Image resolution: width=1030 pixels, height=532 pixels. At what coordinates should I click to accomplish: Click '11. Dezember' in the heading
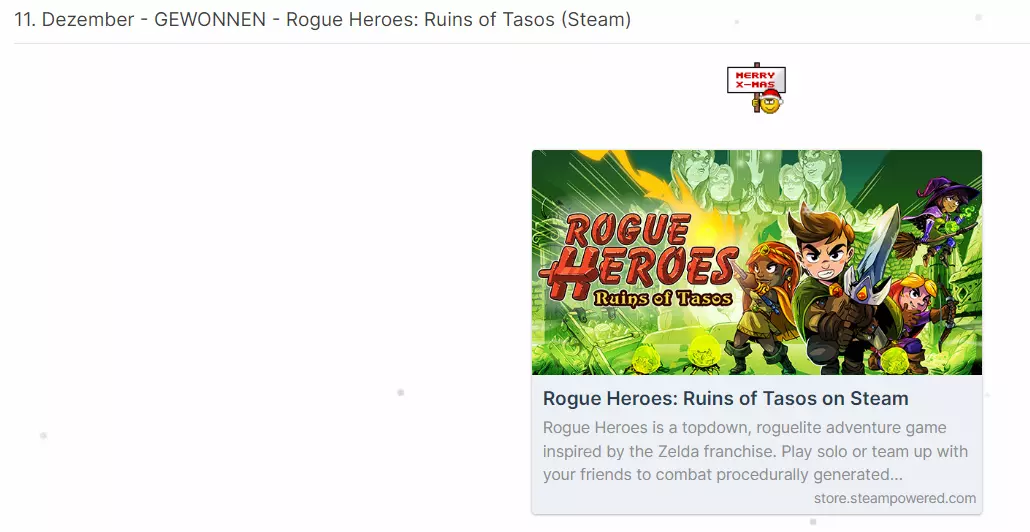tap(74, 20)
